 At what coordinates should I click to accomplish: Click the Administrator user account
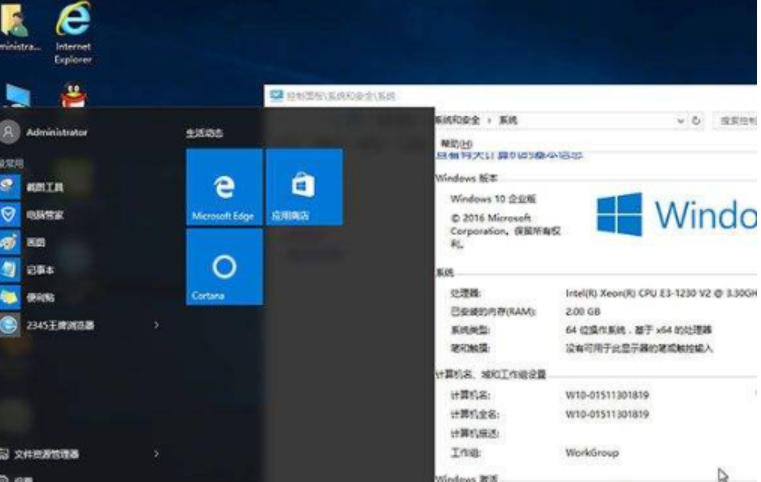pyautogui.click(x=56, y=132)
